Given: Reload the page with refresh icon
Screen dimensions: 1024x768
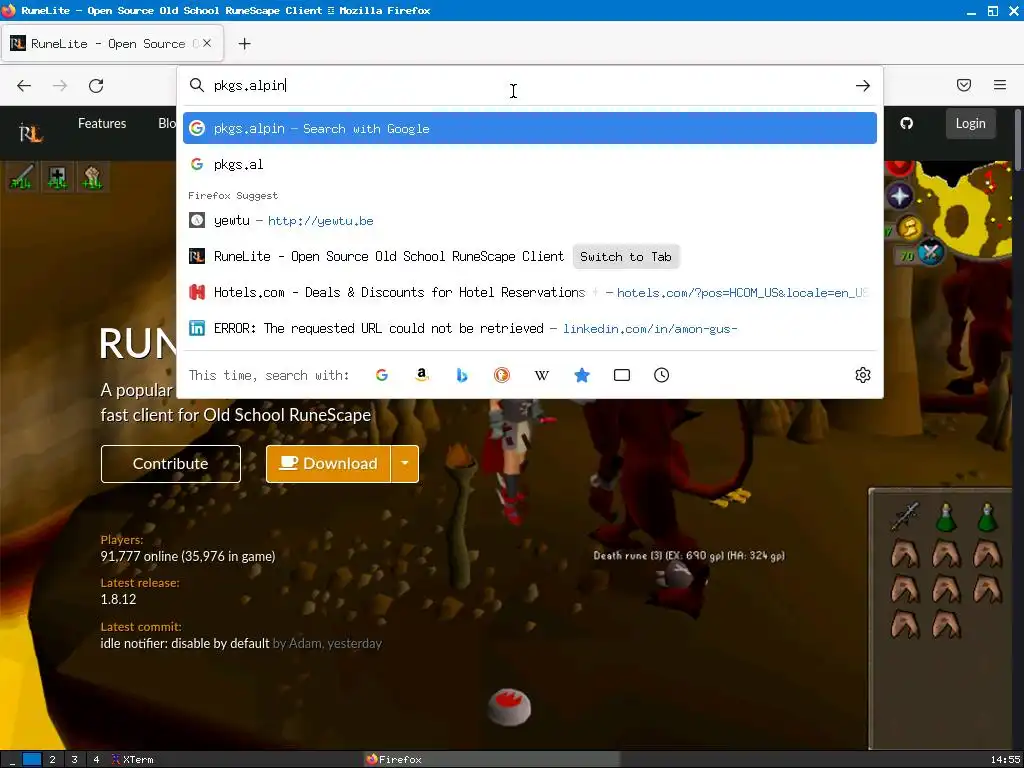Looking at the screenshot, I should [96, 86].
